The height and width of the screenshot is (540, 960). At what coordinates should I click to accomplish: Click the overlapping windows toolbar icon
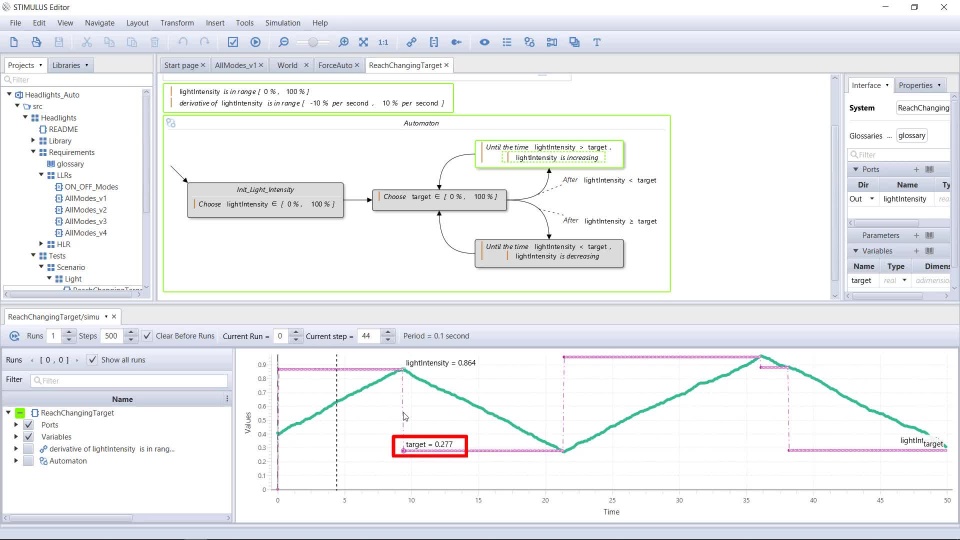coord(574,42)
